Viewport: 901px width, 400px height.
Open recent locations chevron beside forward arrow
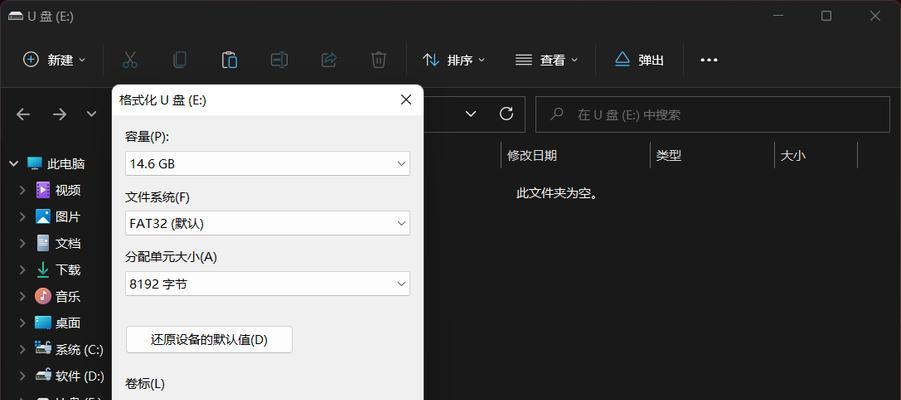(91, 114)
